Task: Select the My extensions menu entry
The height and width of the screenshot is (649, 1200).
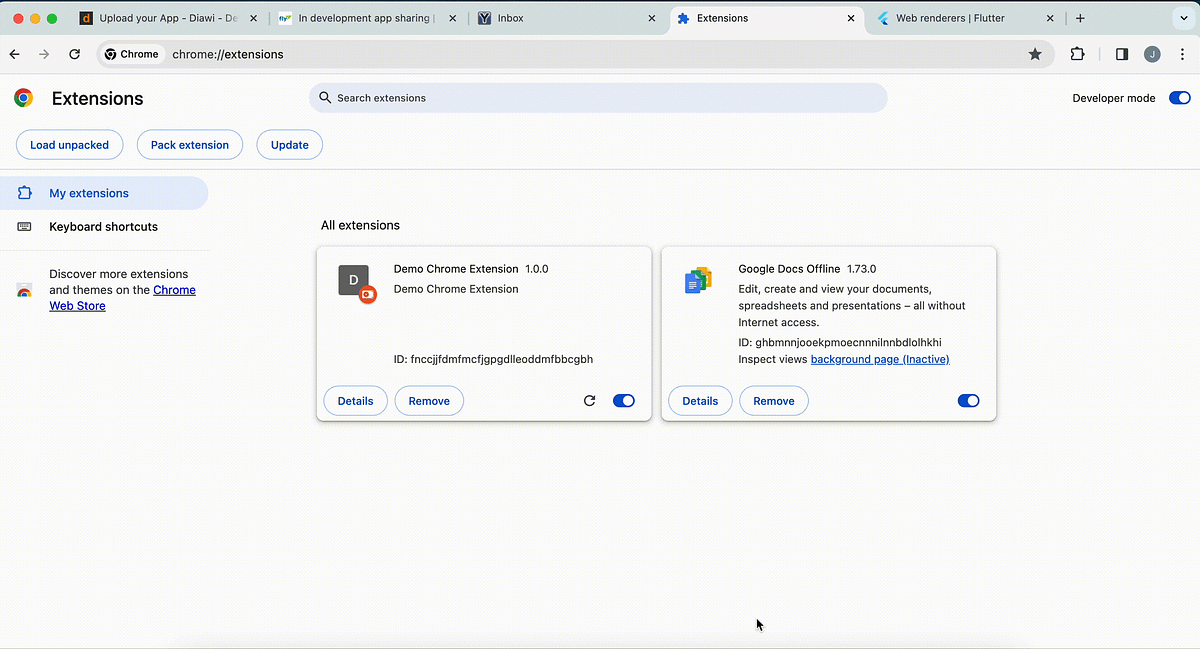Action: [x=88, y=193]
